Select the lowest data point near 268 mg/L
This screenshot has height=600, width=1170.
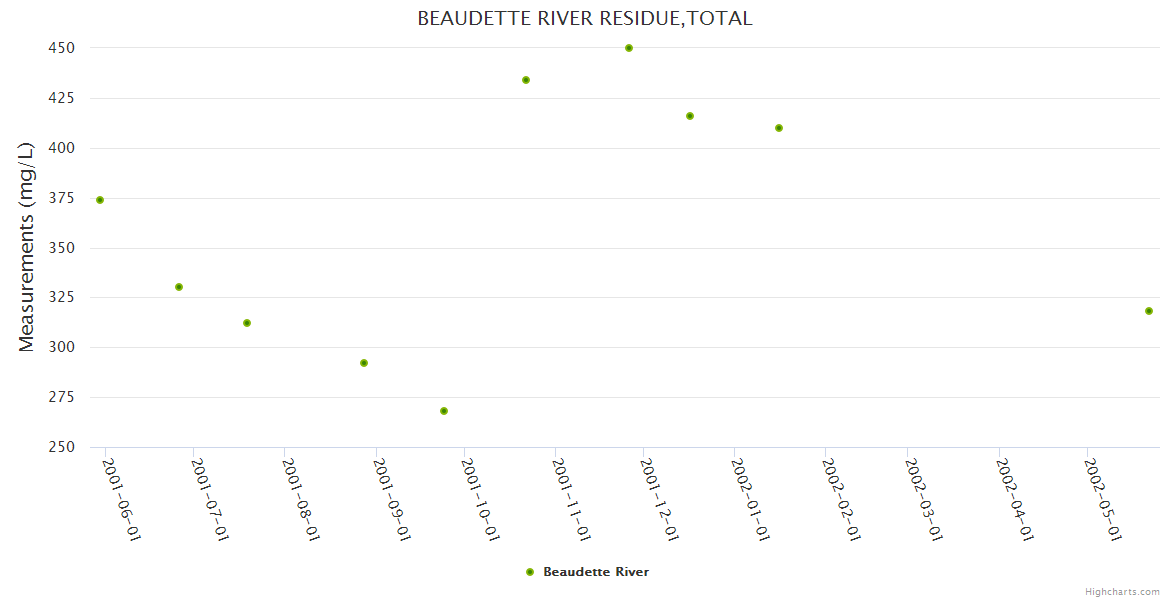444,411
